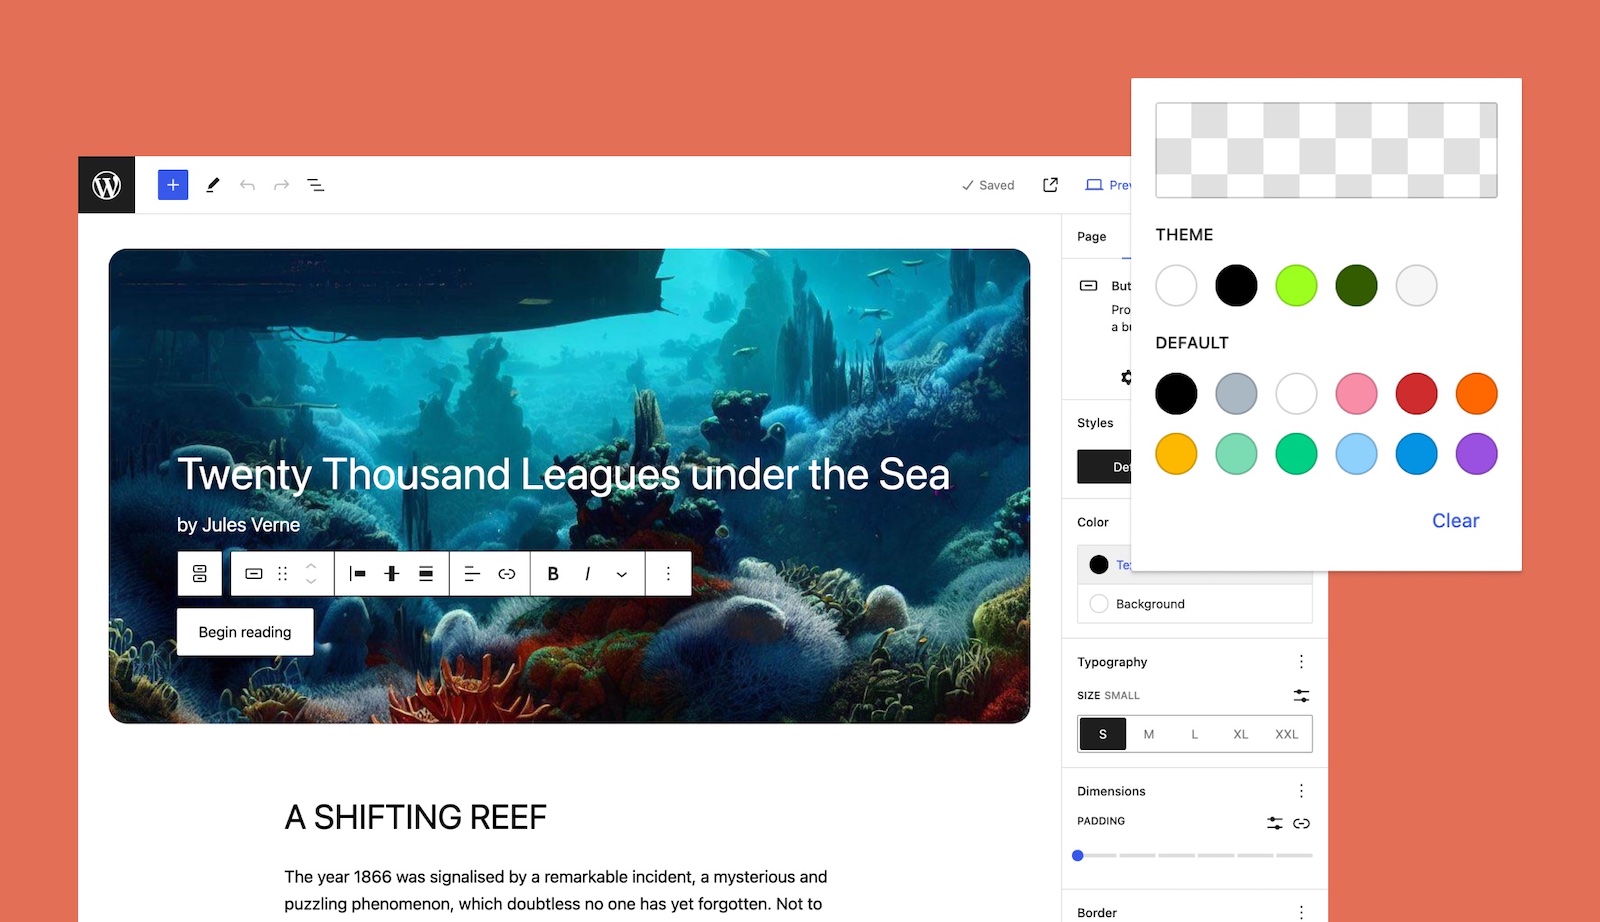Click the justify items left icon

357,574
